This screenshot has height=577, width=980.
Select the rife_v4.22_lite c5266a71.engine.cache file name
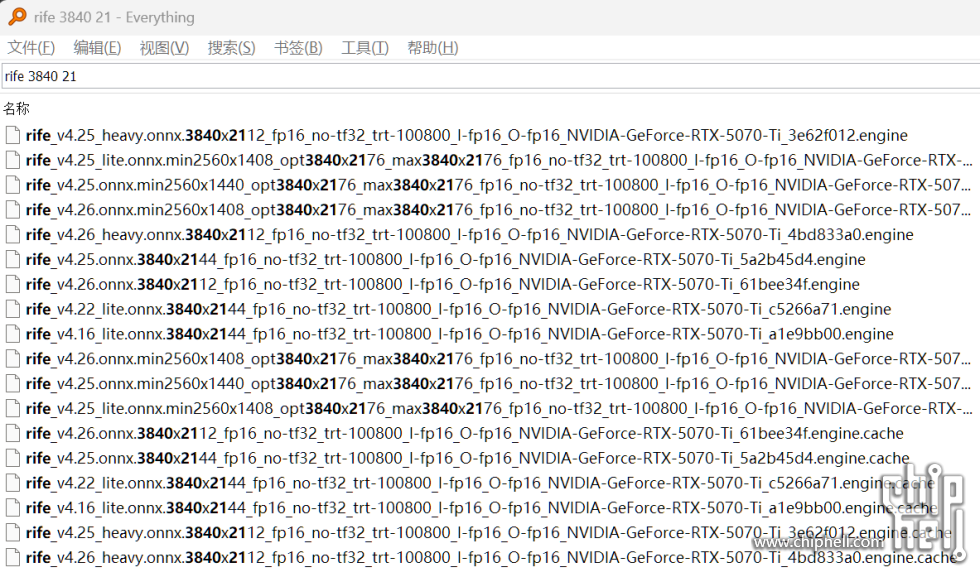point(480,483)
